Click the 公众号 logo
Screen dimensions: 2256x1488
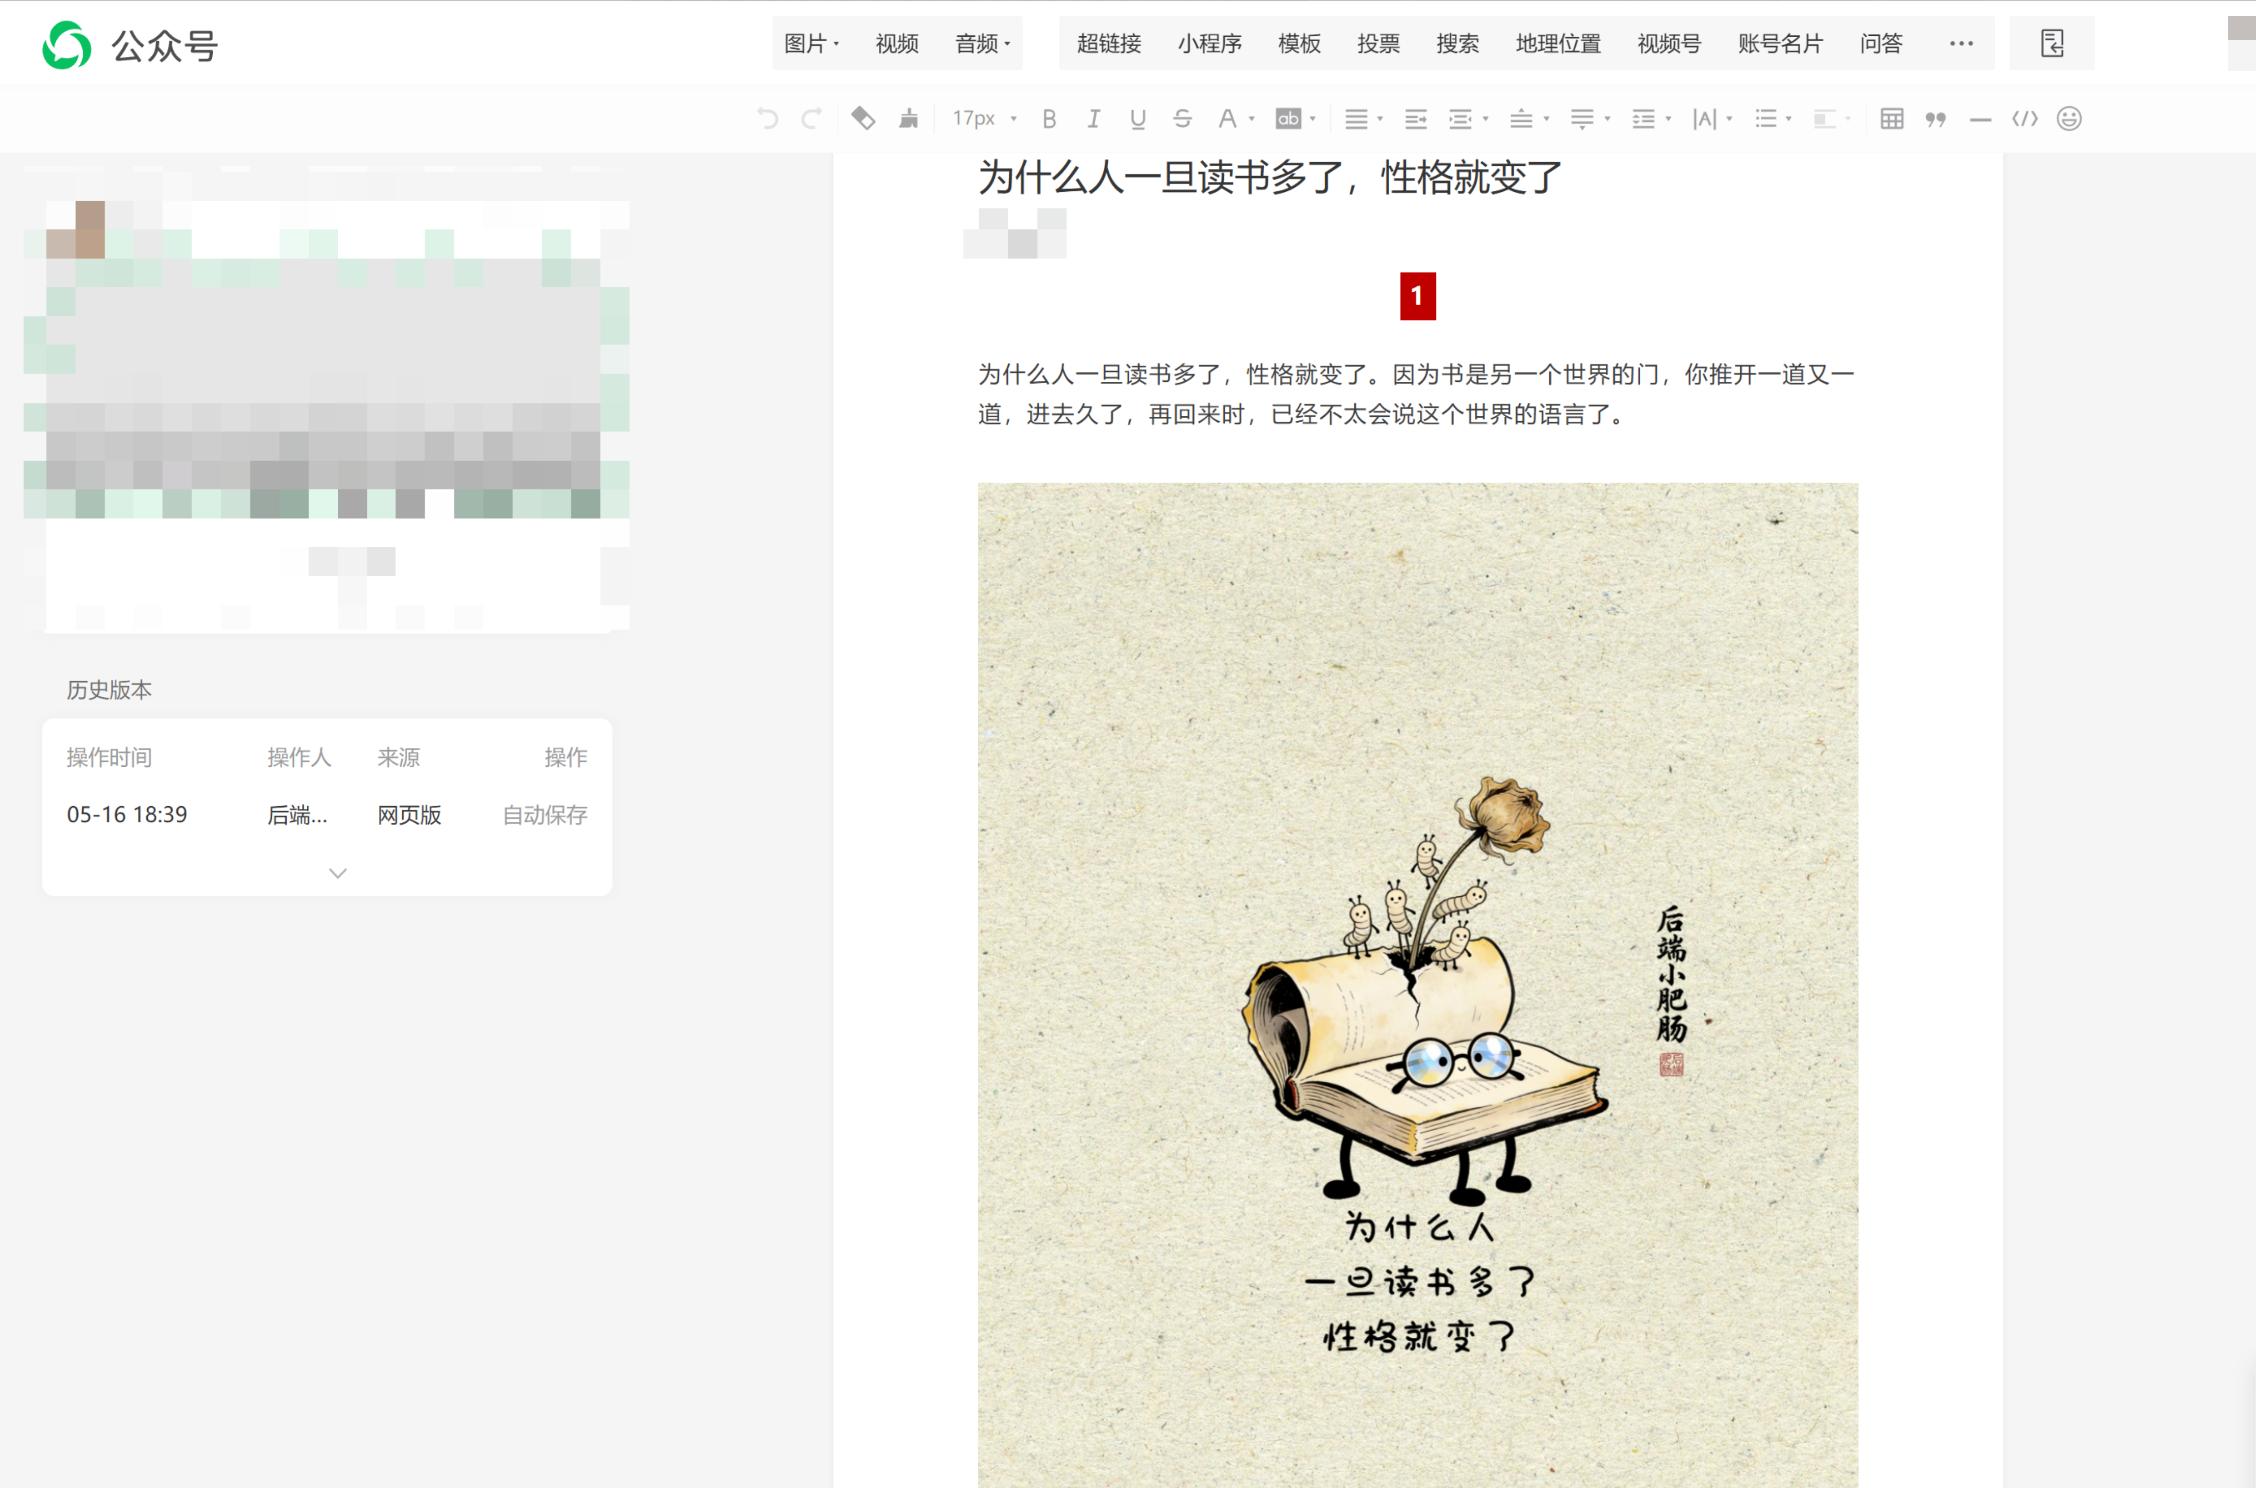coord(129,46)
